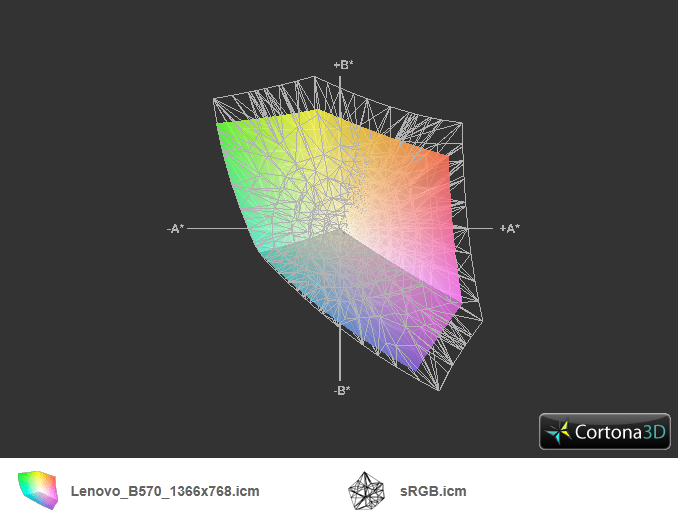Click the sRGB wireframe gamut icon

[x=366, y=490]
